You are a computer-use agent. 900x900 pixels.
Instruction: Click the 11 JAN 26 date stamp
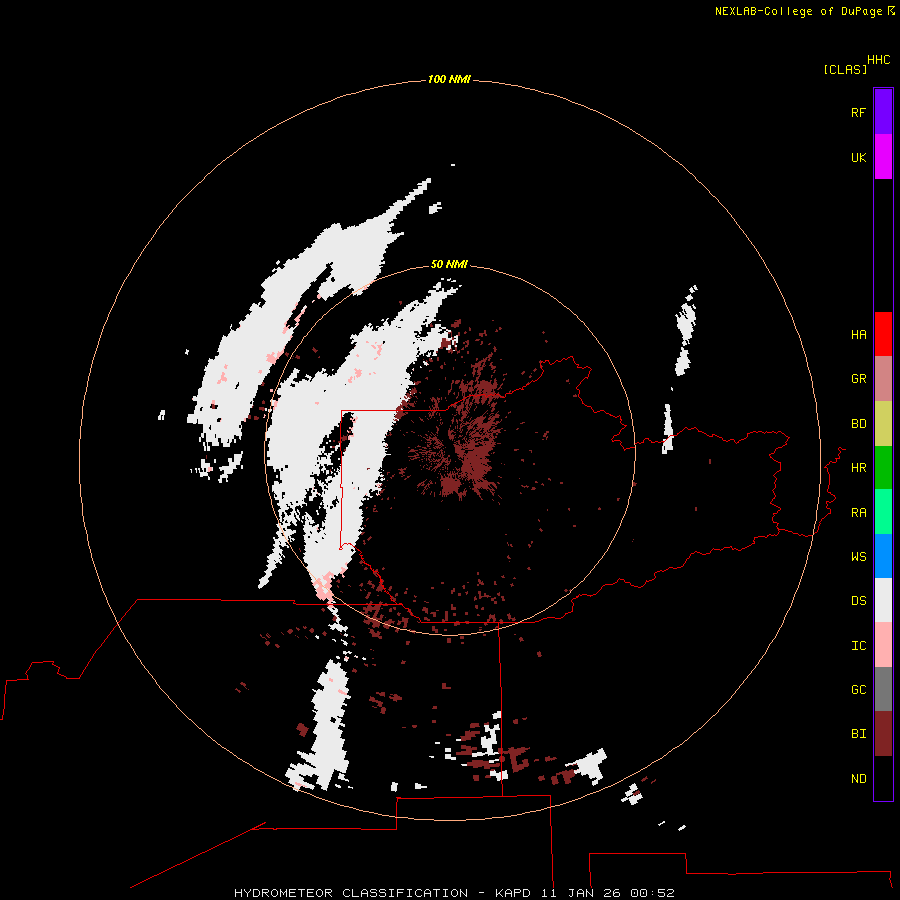point(581,893)
